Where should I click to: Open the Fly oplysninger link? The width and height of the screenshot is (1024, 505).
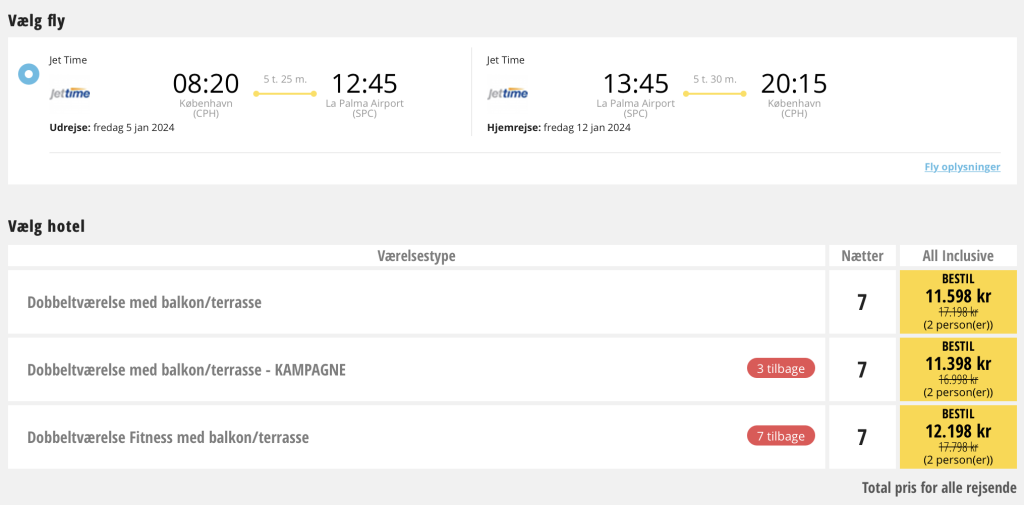coord(962,167)
